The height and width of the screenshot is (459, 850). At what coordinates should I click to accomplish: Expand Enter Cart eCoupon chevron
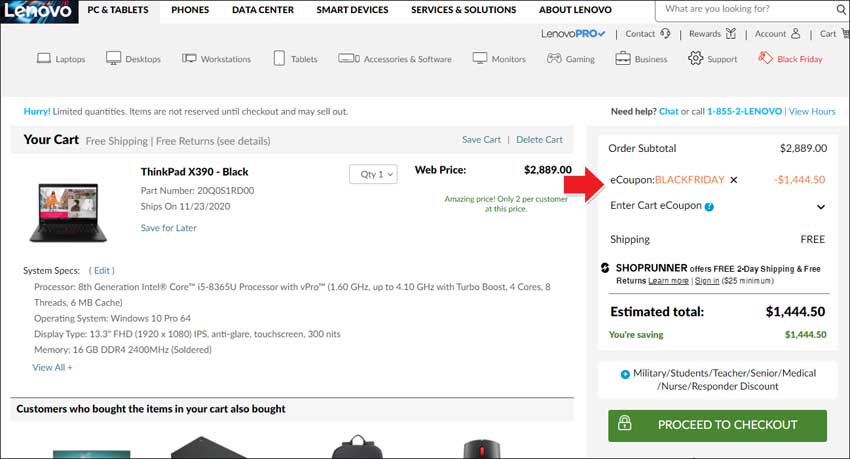coord(821,206)
